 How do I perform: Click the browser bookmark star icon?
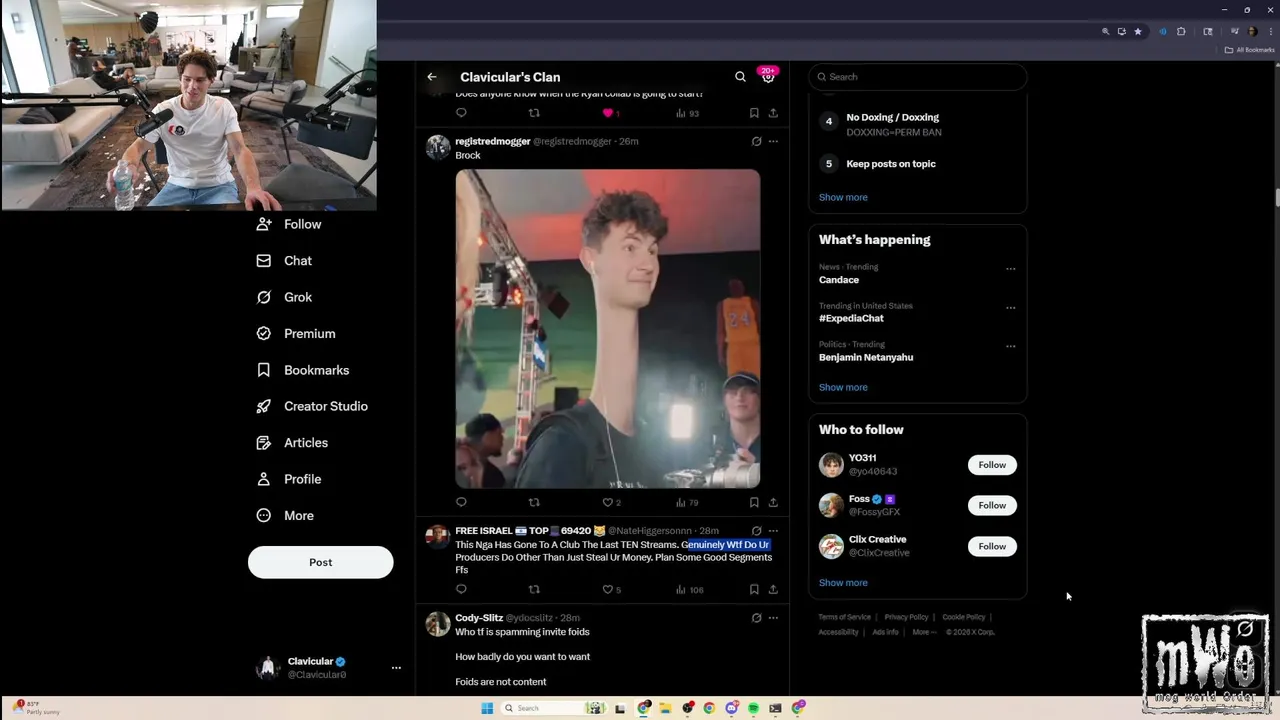click(x=1137, y=32)
